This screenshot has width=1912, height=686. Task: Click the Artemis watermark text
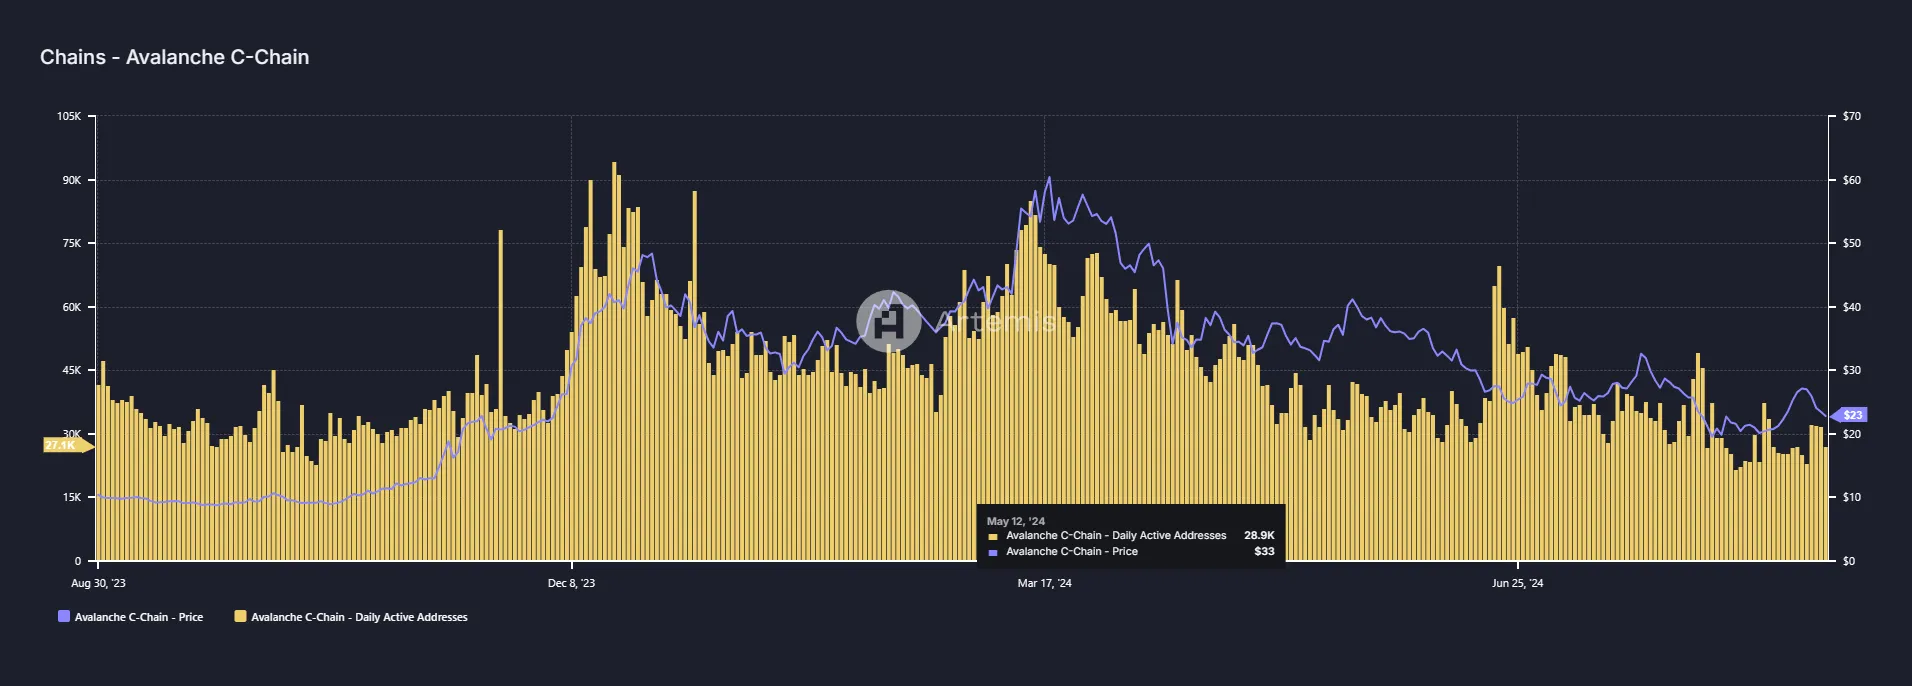(996, 321)
